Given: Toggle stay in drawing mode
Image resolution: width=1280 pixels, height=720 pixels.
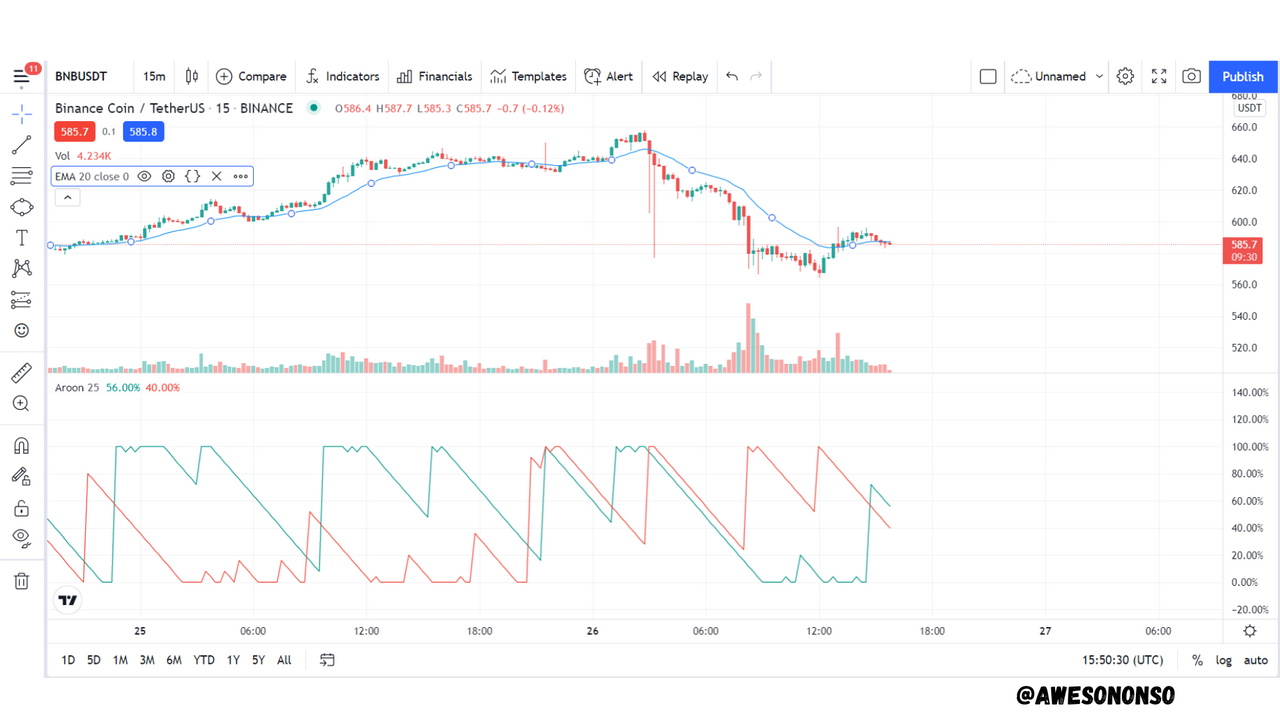Looking at the screenshot, I should [21, 477].
